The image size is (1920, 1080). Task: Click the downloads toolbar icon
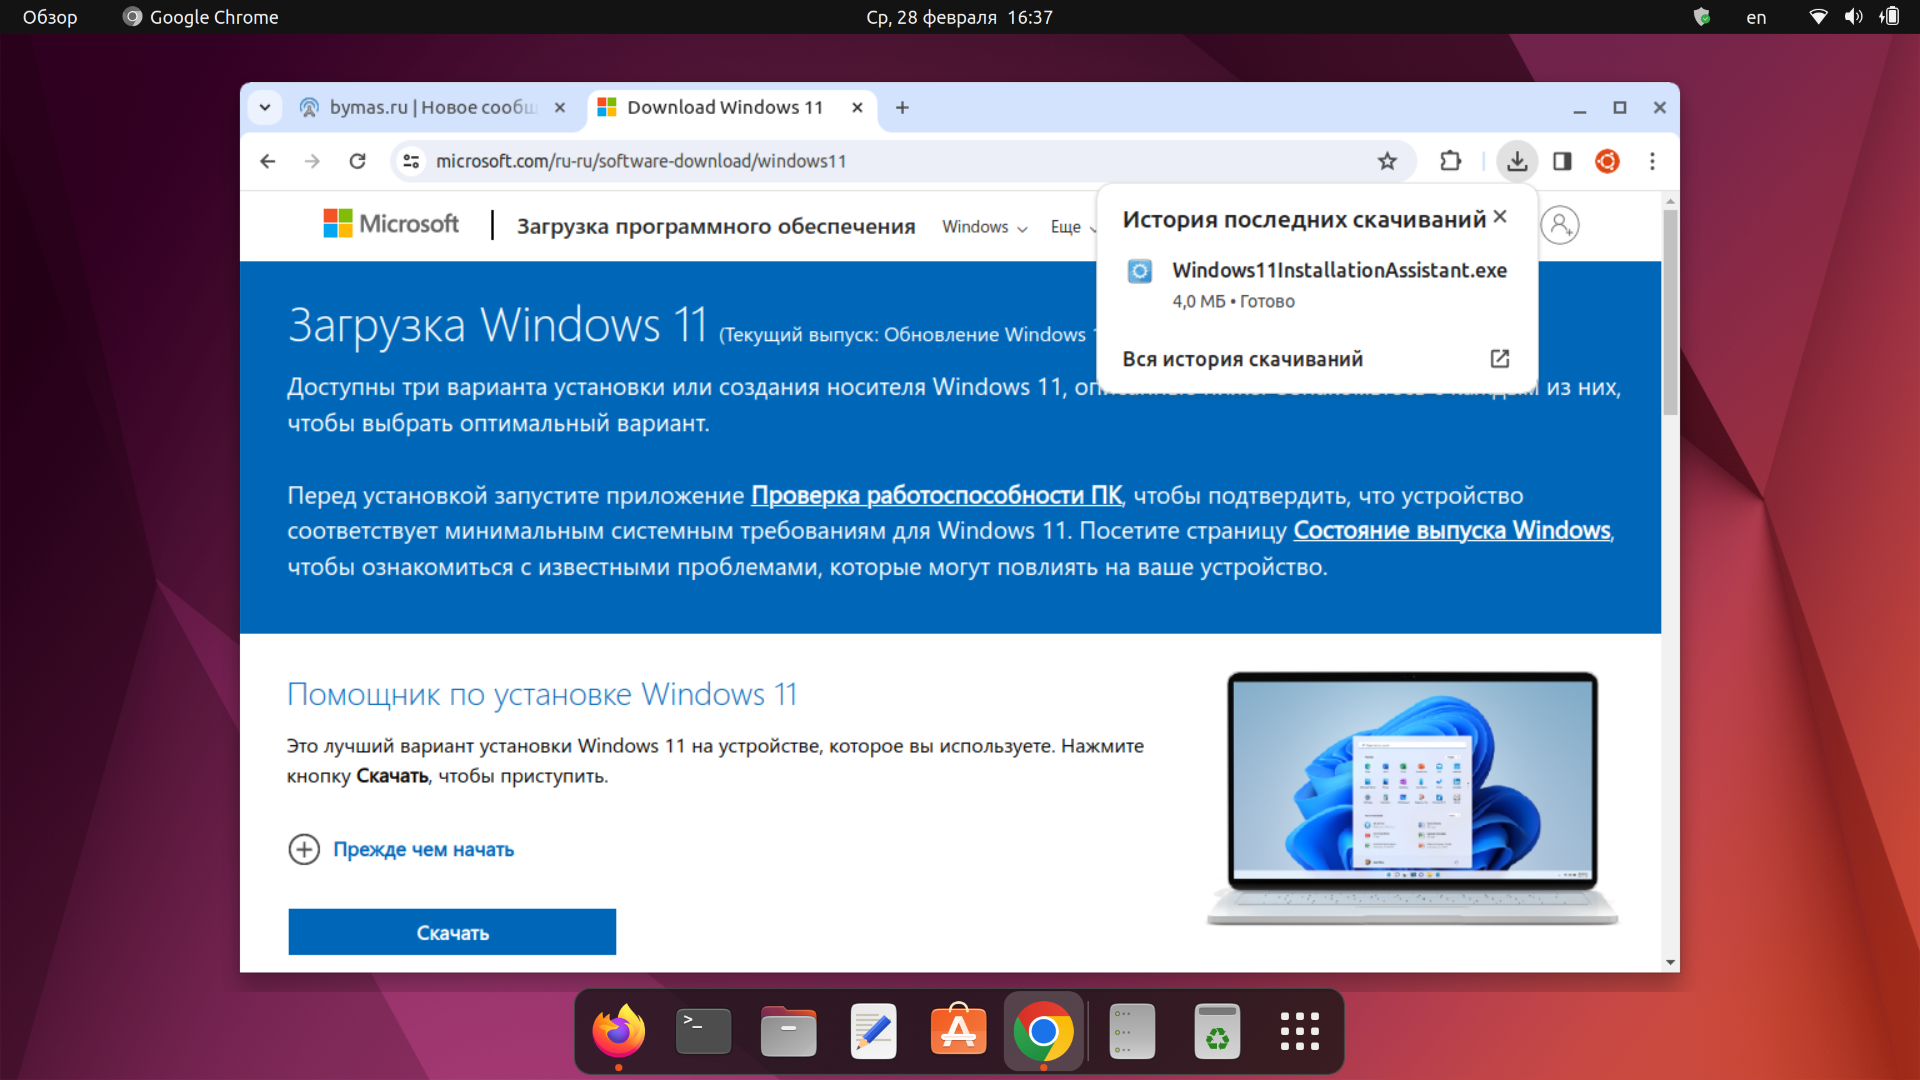[x=1517, y=161]
